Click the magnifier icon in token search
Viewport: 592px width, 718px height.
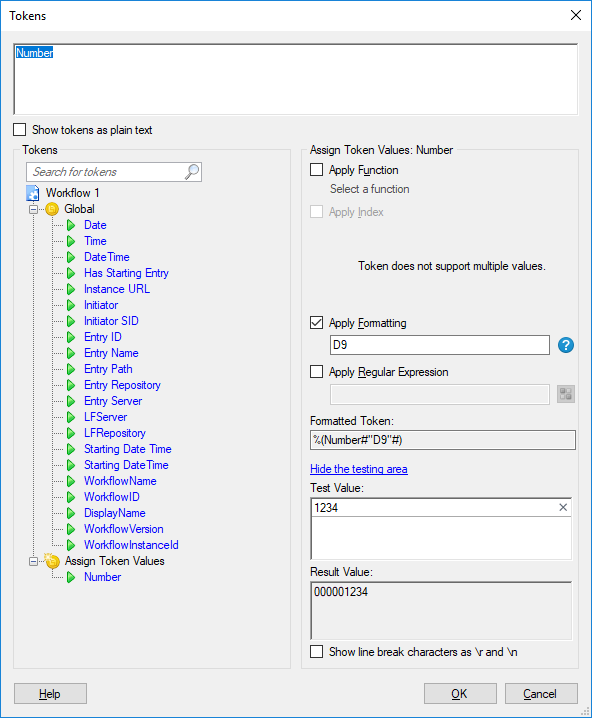coord(192,172)
